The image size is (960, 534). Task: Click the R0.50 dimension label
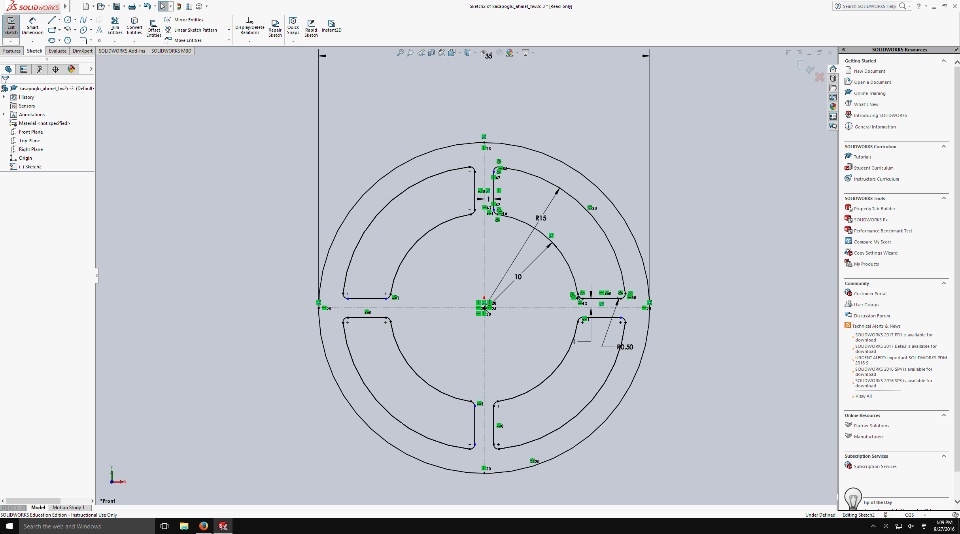624,347
